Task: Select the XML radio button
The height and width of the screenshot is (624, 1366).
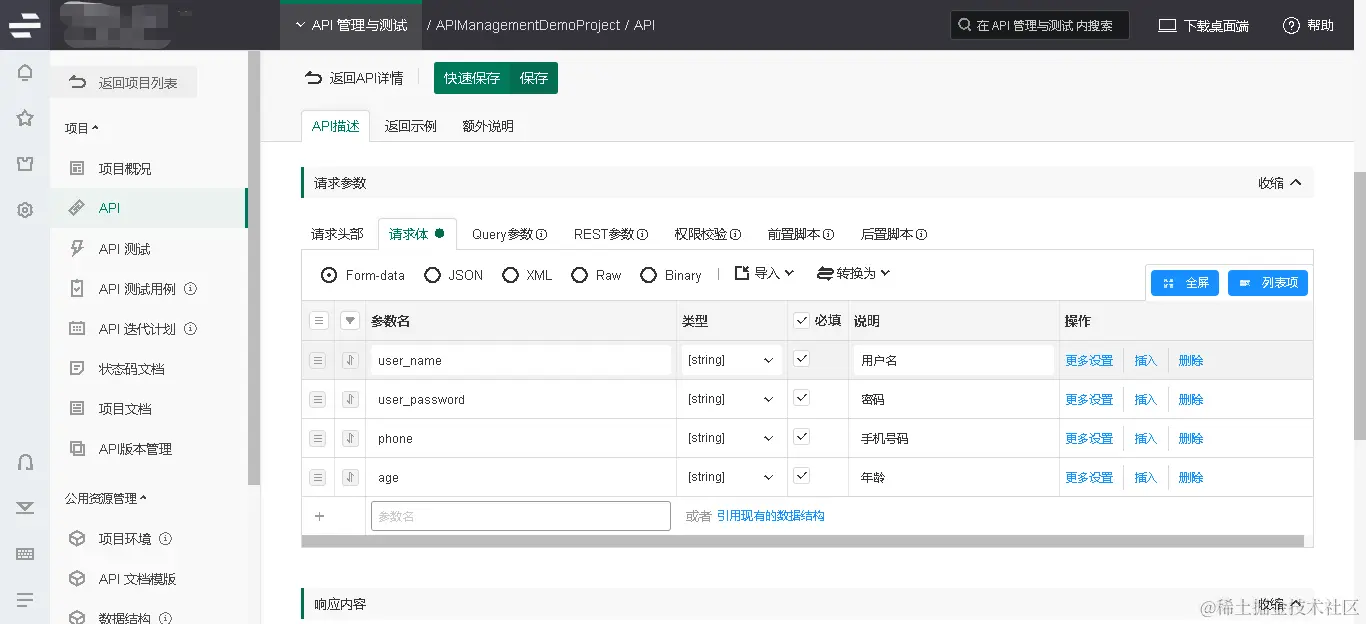Action: tap(510, 275)
